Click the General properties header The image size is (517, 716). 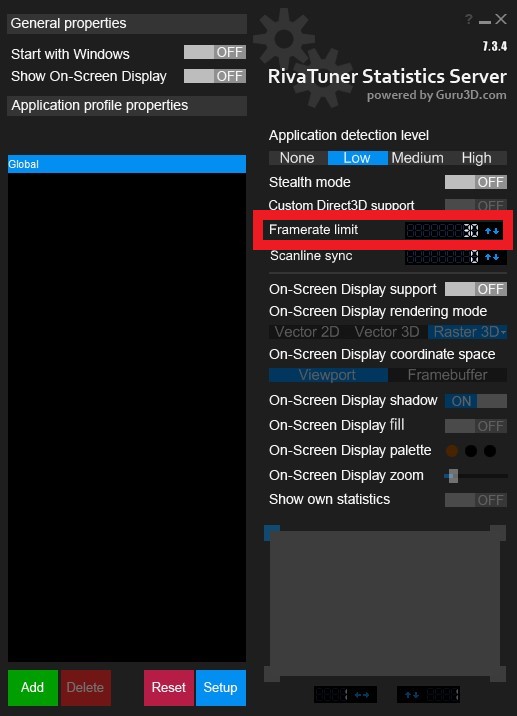(127, 23)
